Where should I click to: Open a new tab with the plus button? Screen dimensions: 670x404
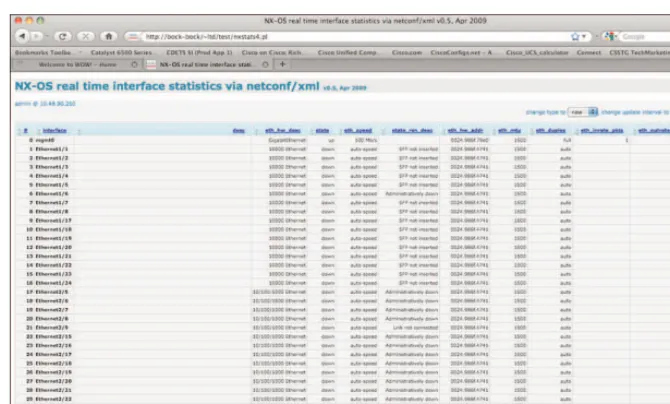click(282, 65)
